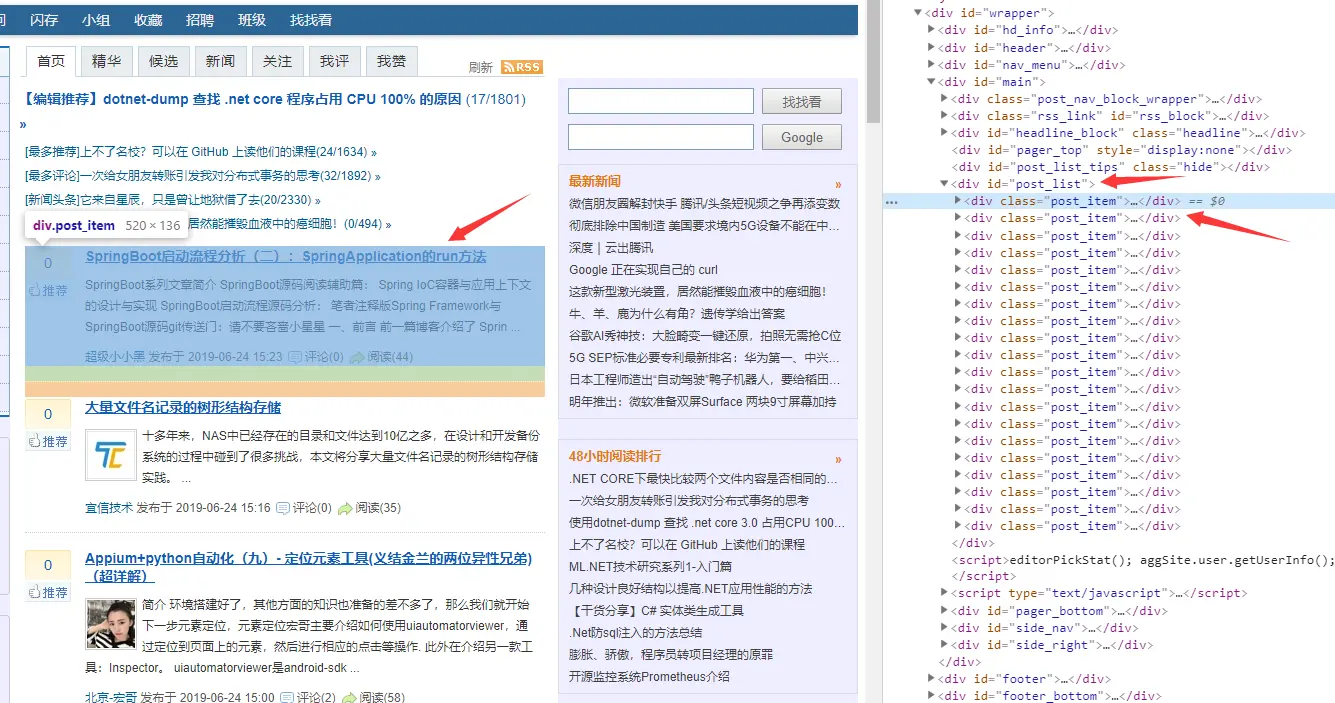
Task: Collapse the div id post_list node
Action: pyautogui.click(x=944, y=183)
